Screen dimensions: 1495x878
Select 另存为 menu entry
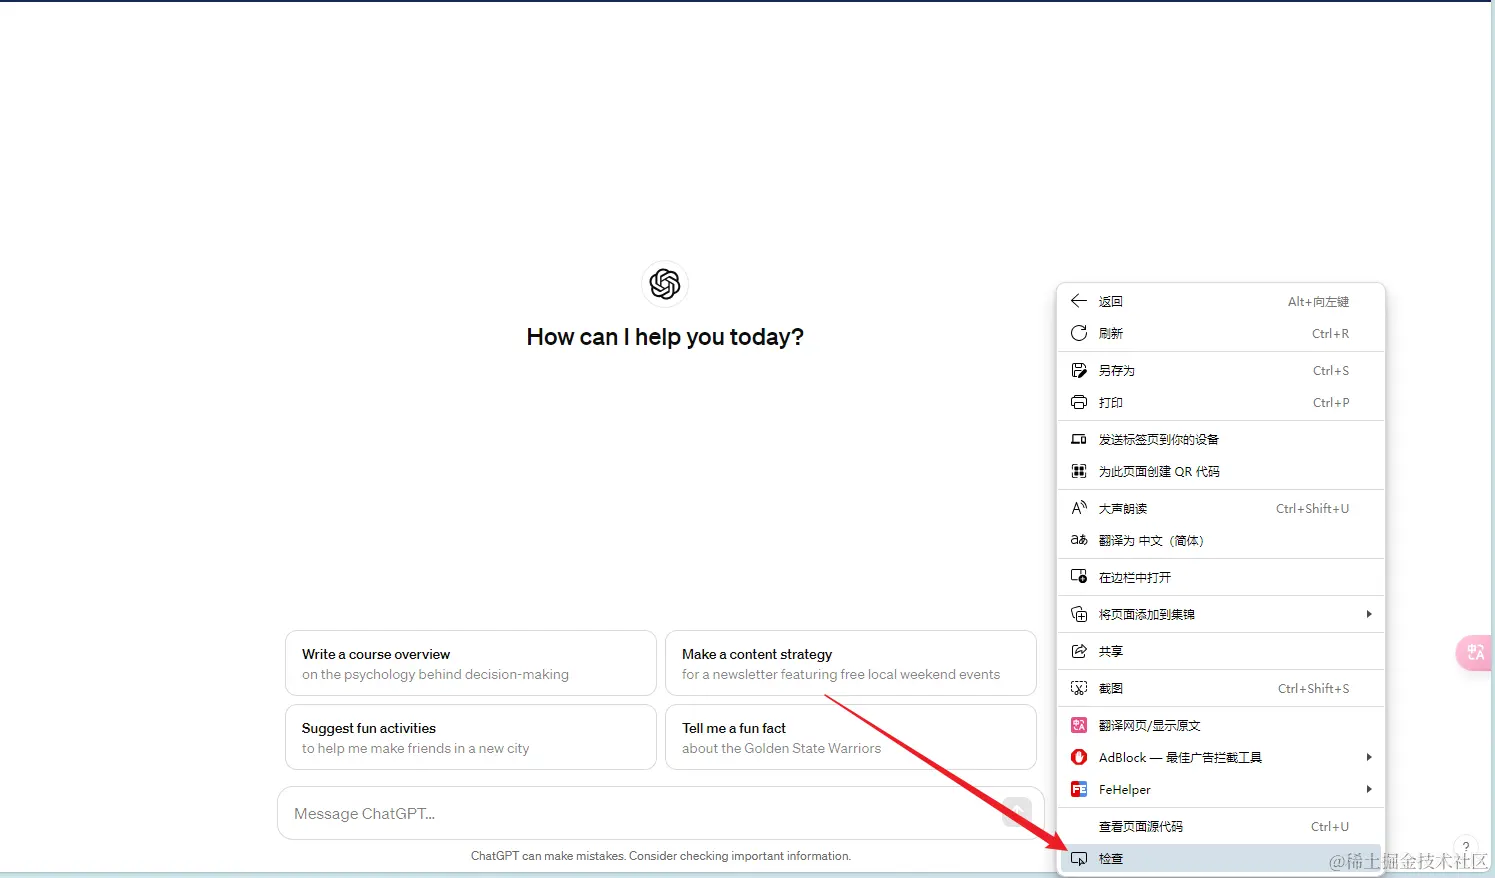(1221, 370)
